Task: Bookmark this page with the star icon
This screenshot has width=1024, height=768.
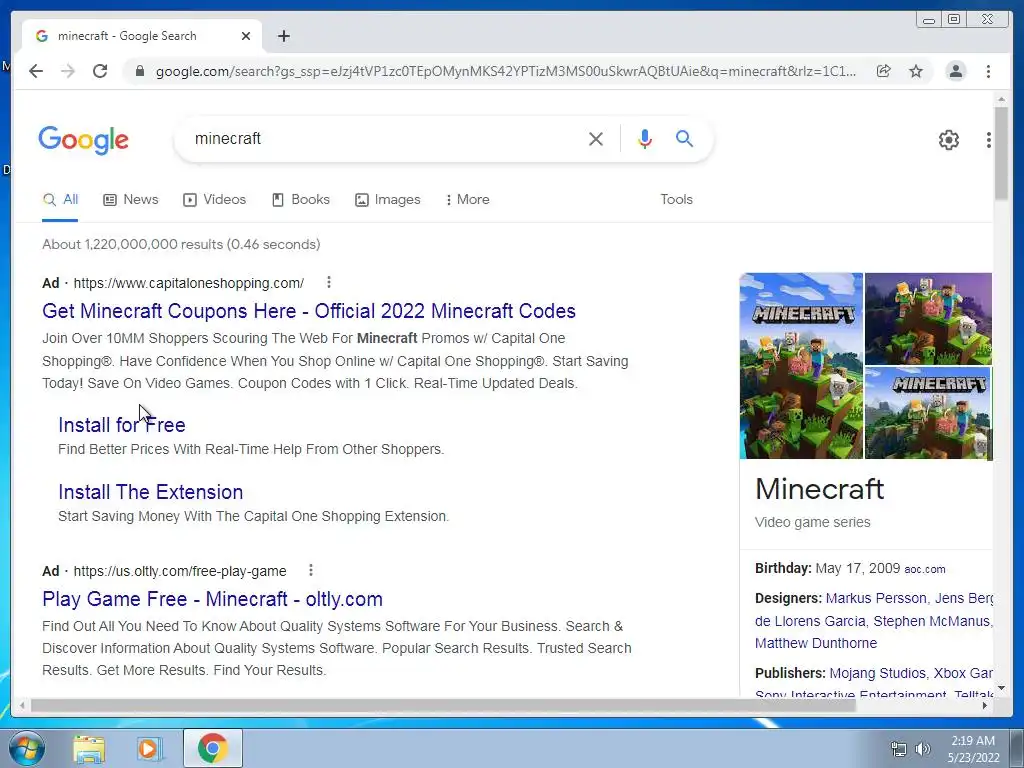Action: point(916,71)
